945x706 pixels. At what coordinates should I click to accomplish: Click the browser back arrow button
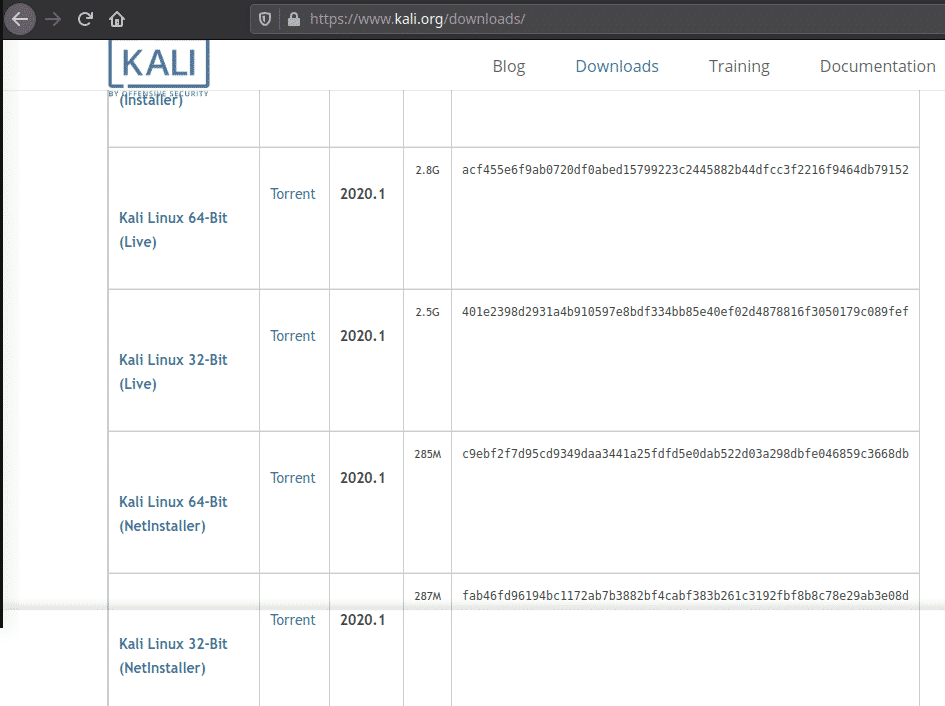[20, 19]
